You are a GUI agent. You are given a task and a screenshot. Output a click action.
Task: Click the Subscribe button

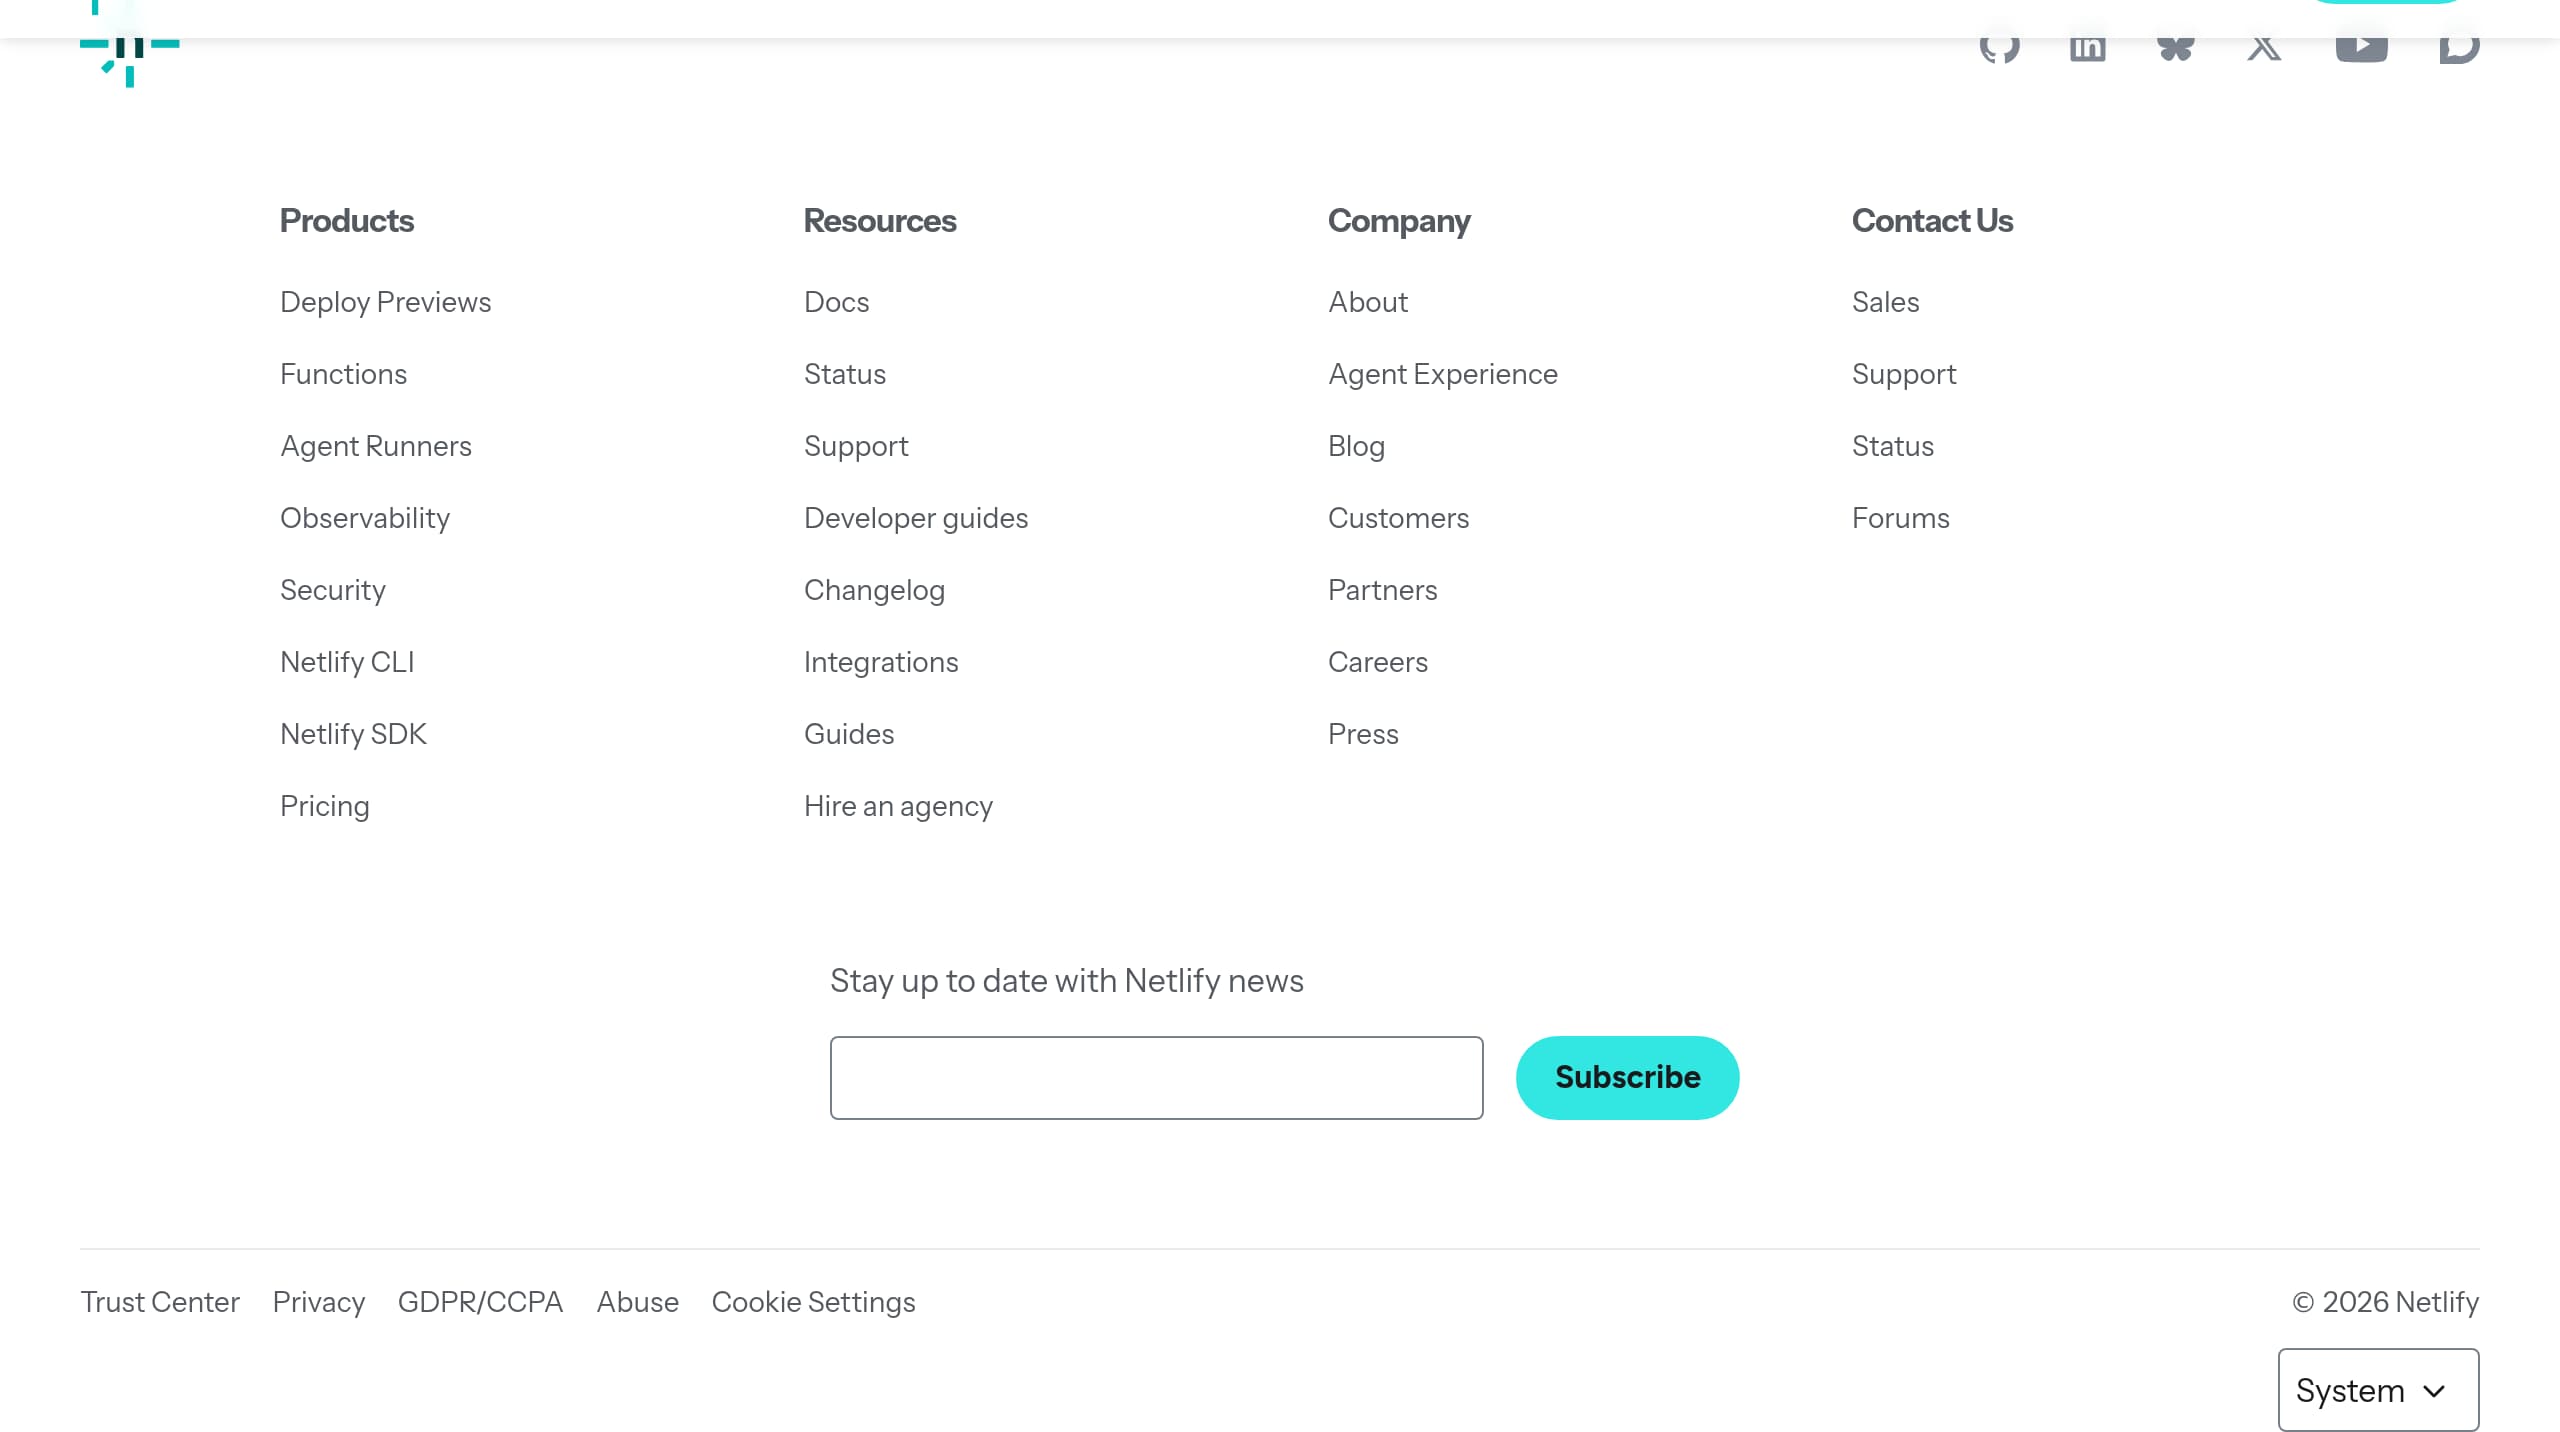[1626, 1077]
